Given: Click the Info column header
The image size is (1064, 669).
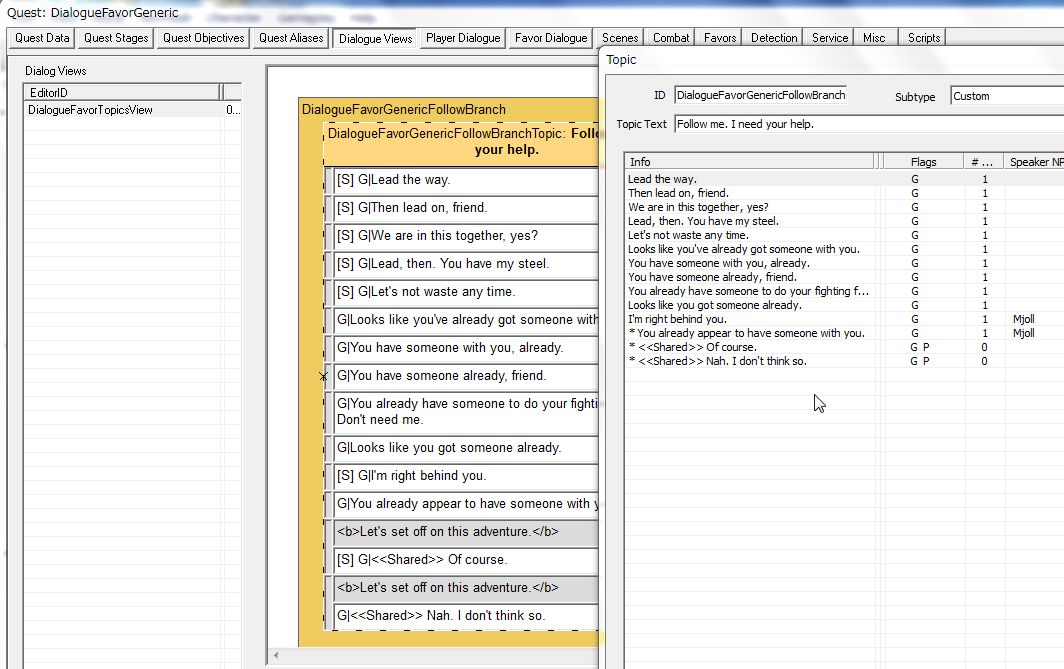Looking at the screenshot, I should point(750,161).
